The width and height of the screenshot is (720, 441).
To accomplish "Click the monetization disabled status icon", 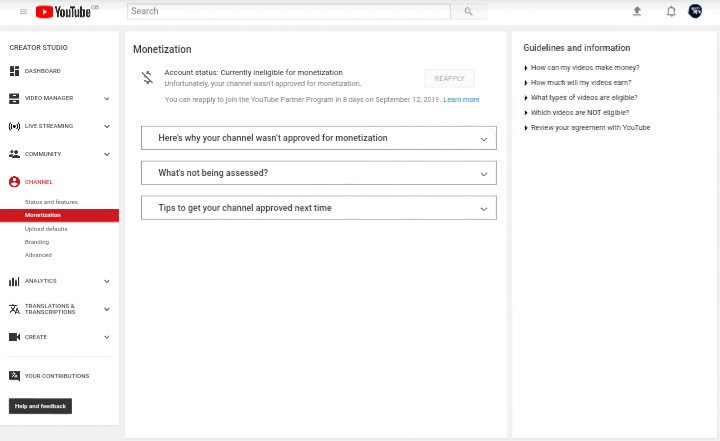I will [x=147, y=78].
